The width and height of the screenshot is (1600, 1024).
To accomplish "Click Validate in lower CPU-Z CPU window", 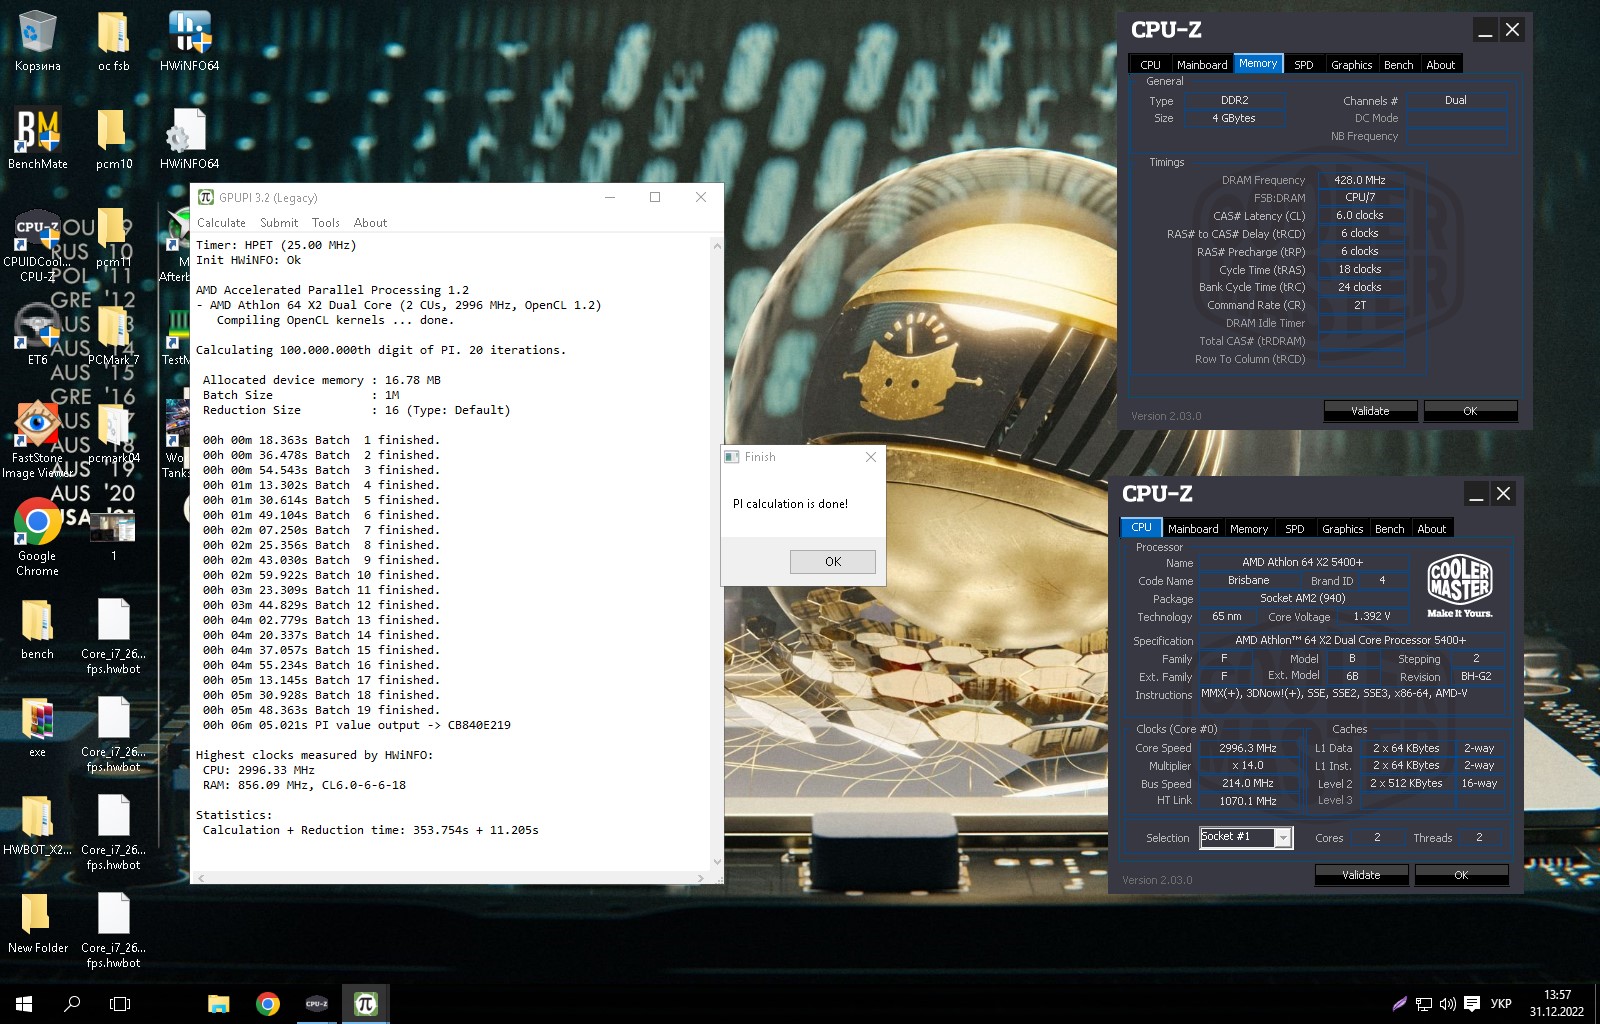I will click(x=1361, y=875).
